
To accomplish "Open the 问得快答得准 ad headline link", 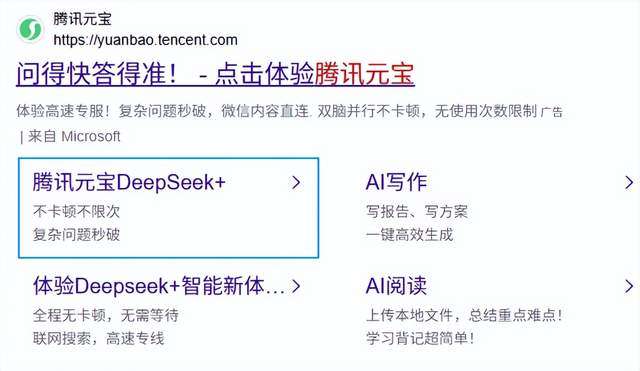I will click(x=215, y=74).
